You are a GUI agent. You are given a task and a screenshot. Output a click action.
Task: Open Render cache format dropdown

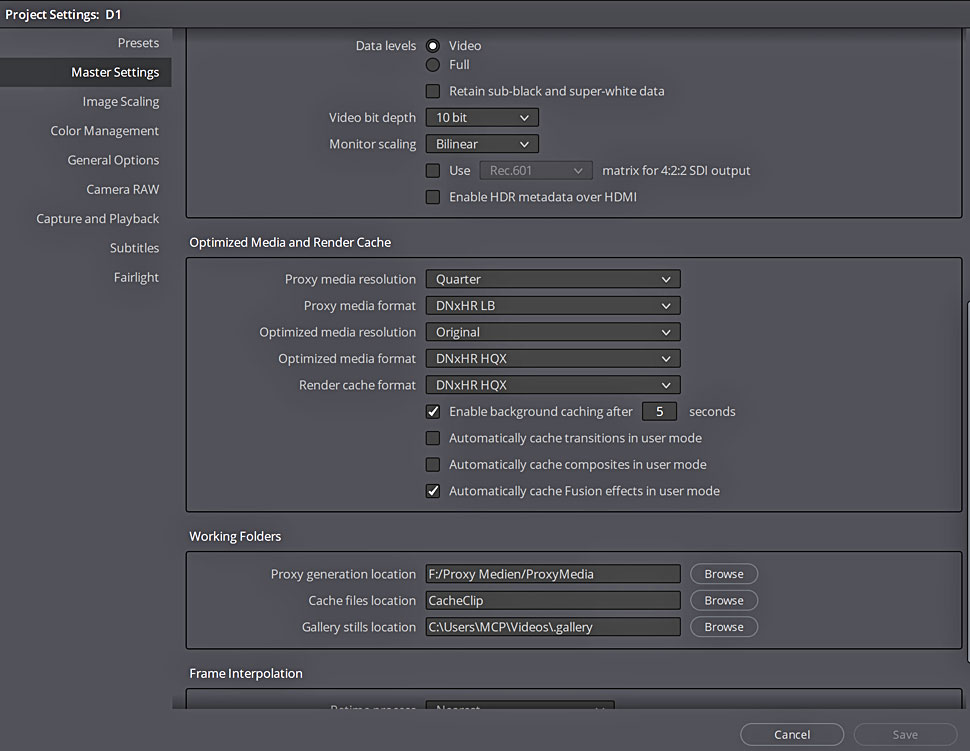pos(552,385)
